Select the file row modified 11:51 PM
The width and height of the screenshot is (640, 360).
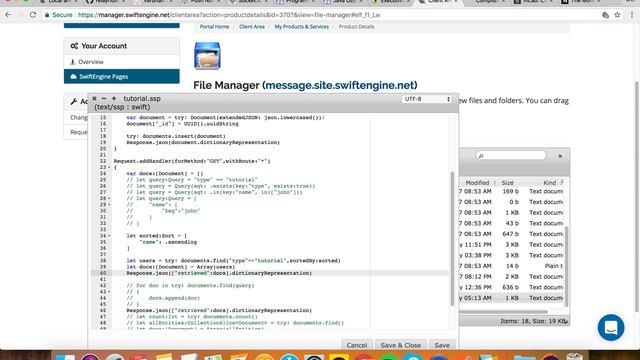click(511, 244)
